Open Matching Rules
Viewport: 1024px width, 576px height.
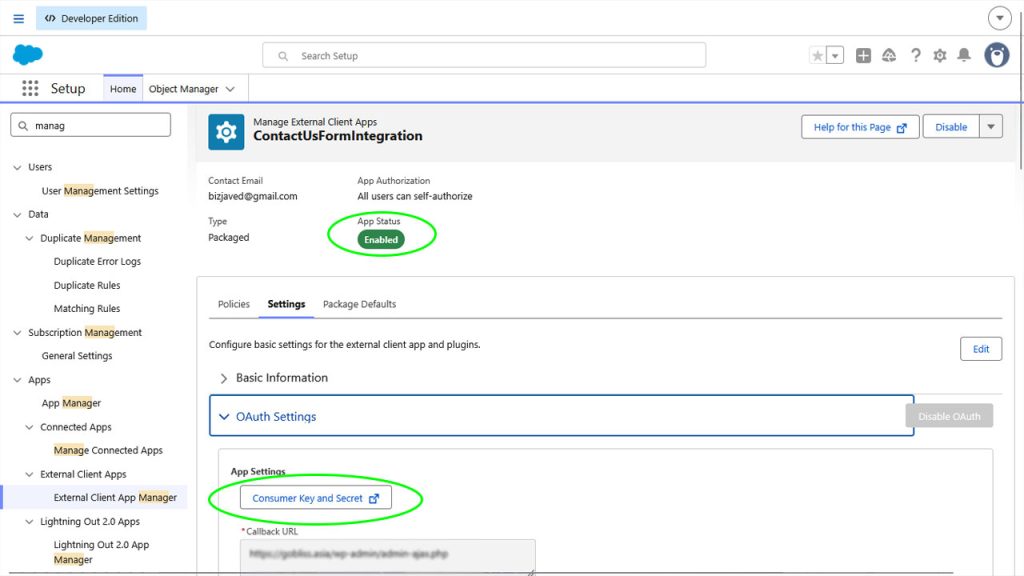point(87,308)
